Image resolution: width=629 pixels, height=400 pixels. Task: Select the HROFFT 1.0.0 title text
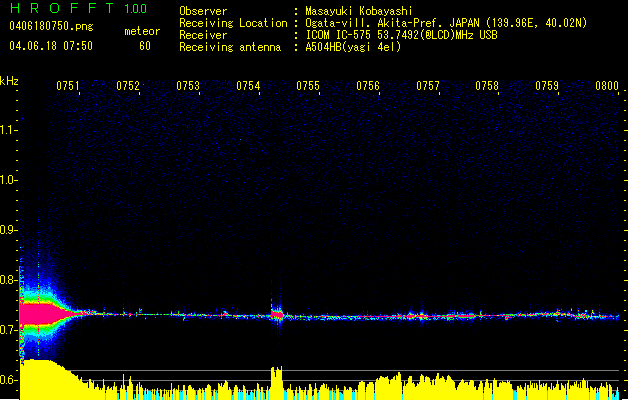(x=78, y=8)
